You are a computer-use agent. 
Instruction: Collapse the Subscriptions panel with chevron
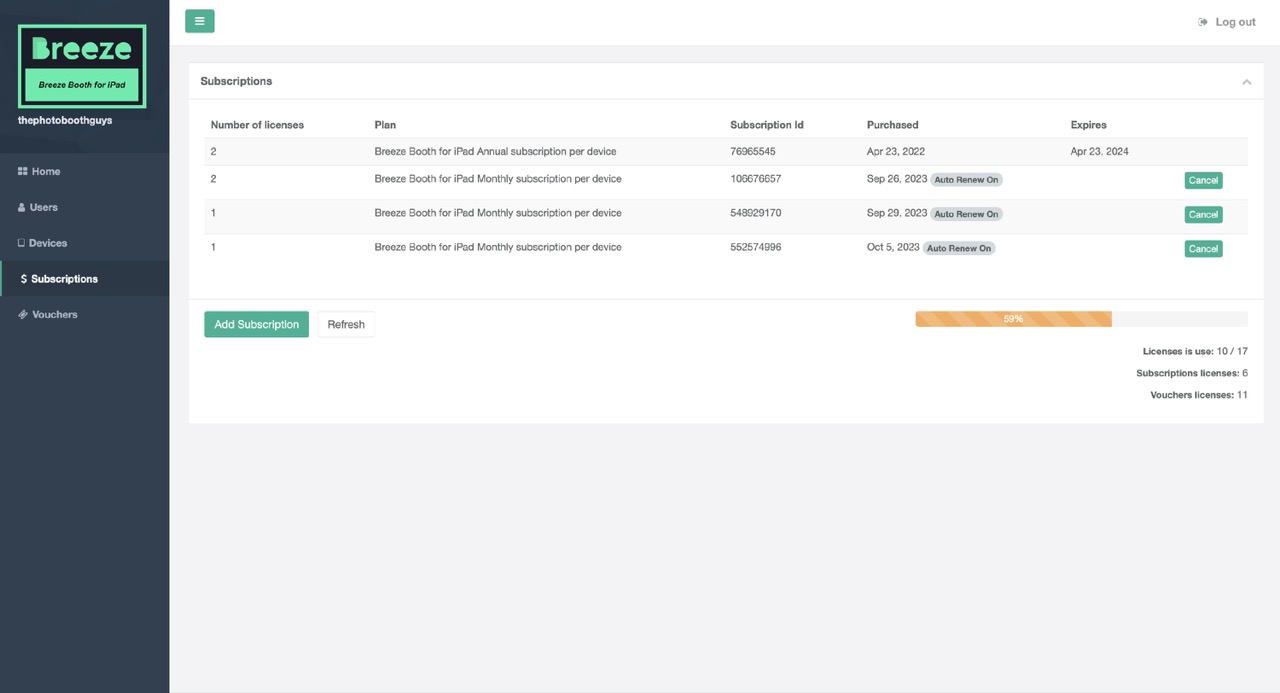click(x=1246, y=82)
